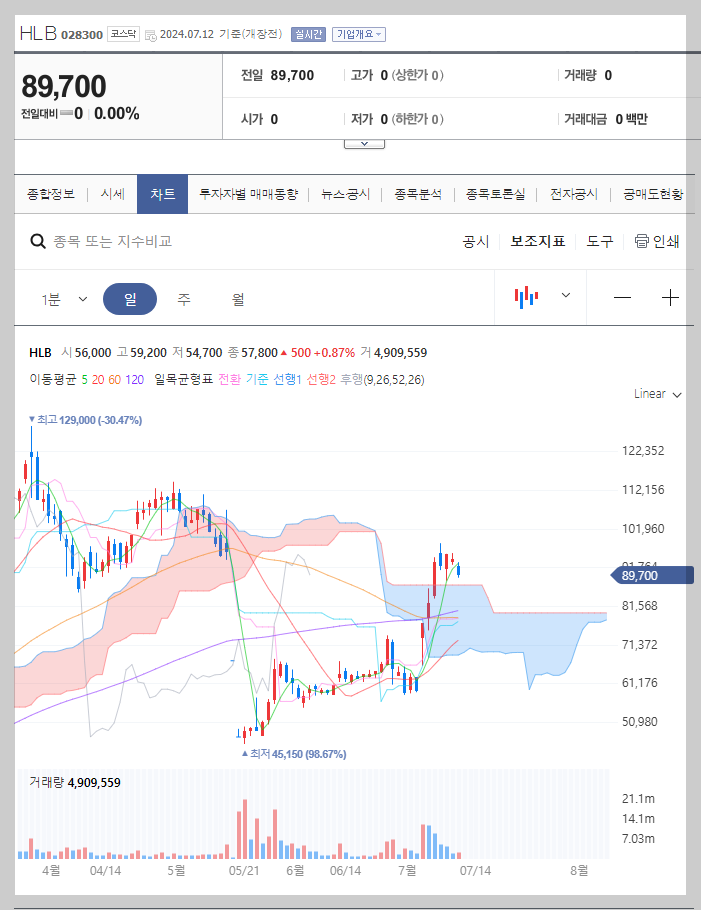Image resolution: width=701 pixels, height=910 pixels.
Task: Open the 도구 drawing tools menu
Action: (x=597, y=241)
